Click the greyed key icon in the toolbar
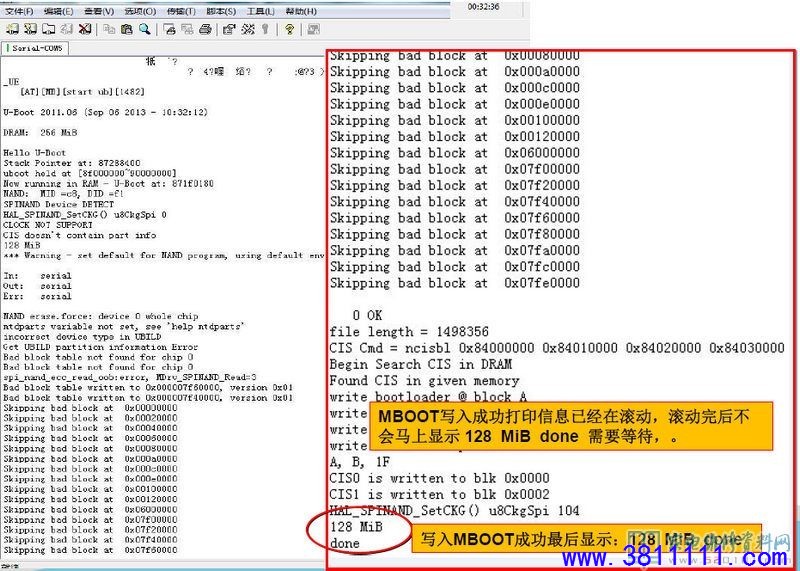The height and width of the screenshot is (571, 800). click(x=265, y=29)
